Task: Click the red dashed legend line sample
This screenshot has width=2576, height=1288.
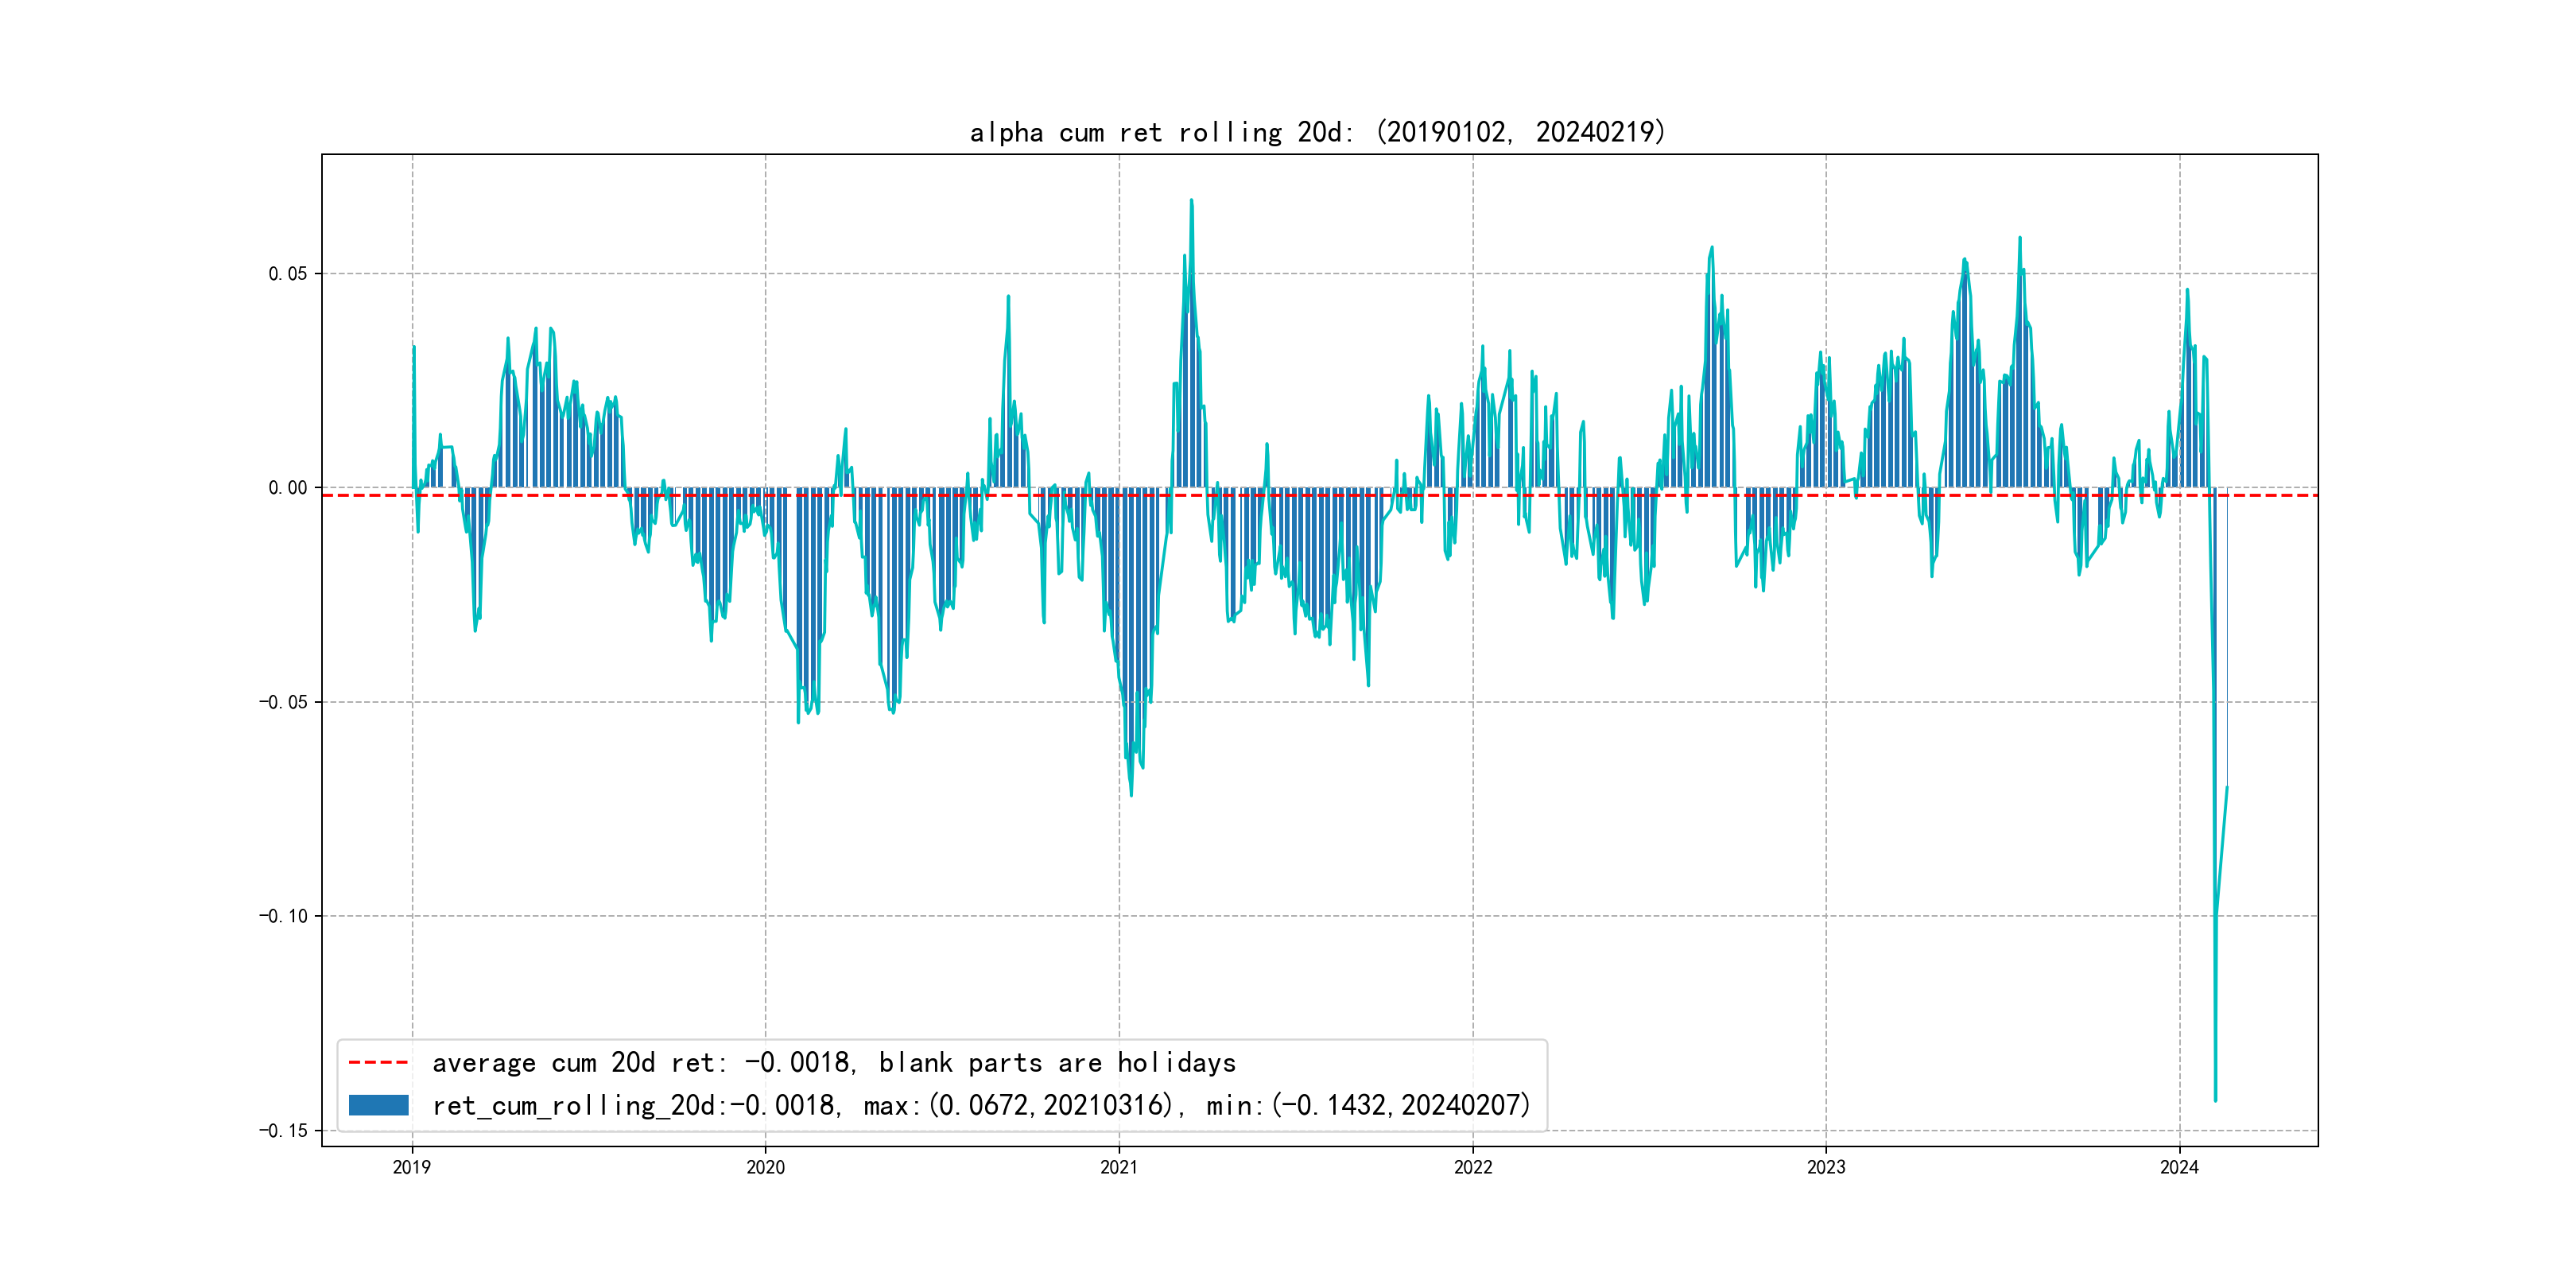Action: [378, 1062]
